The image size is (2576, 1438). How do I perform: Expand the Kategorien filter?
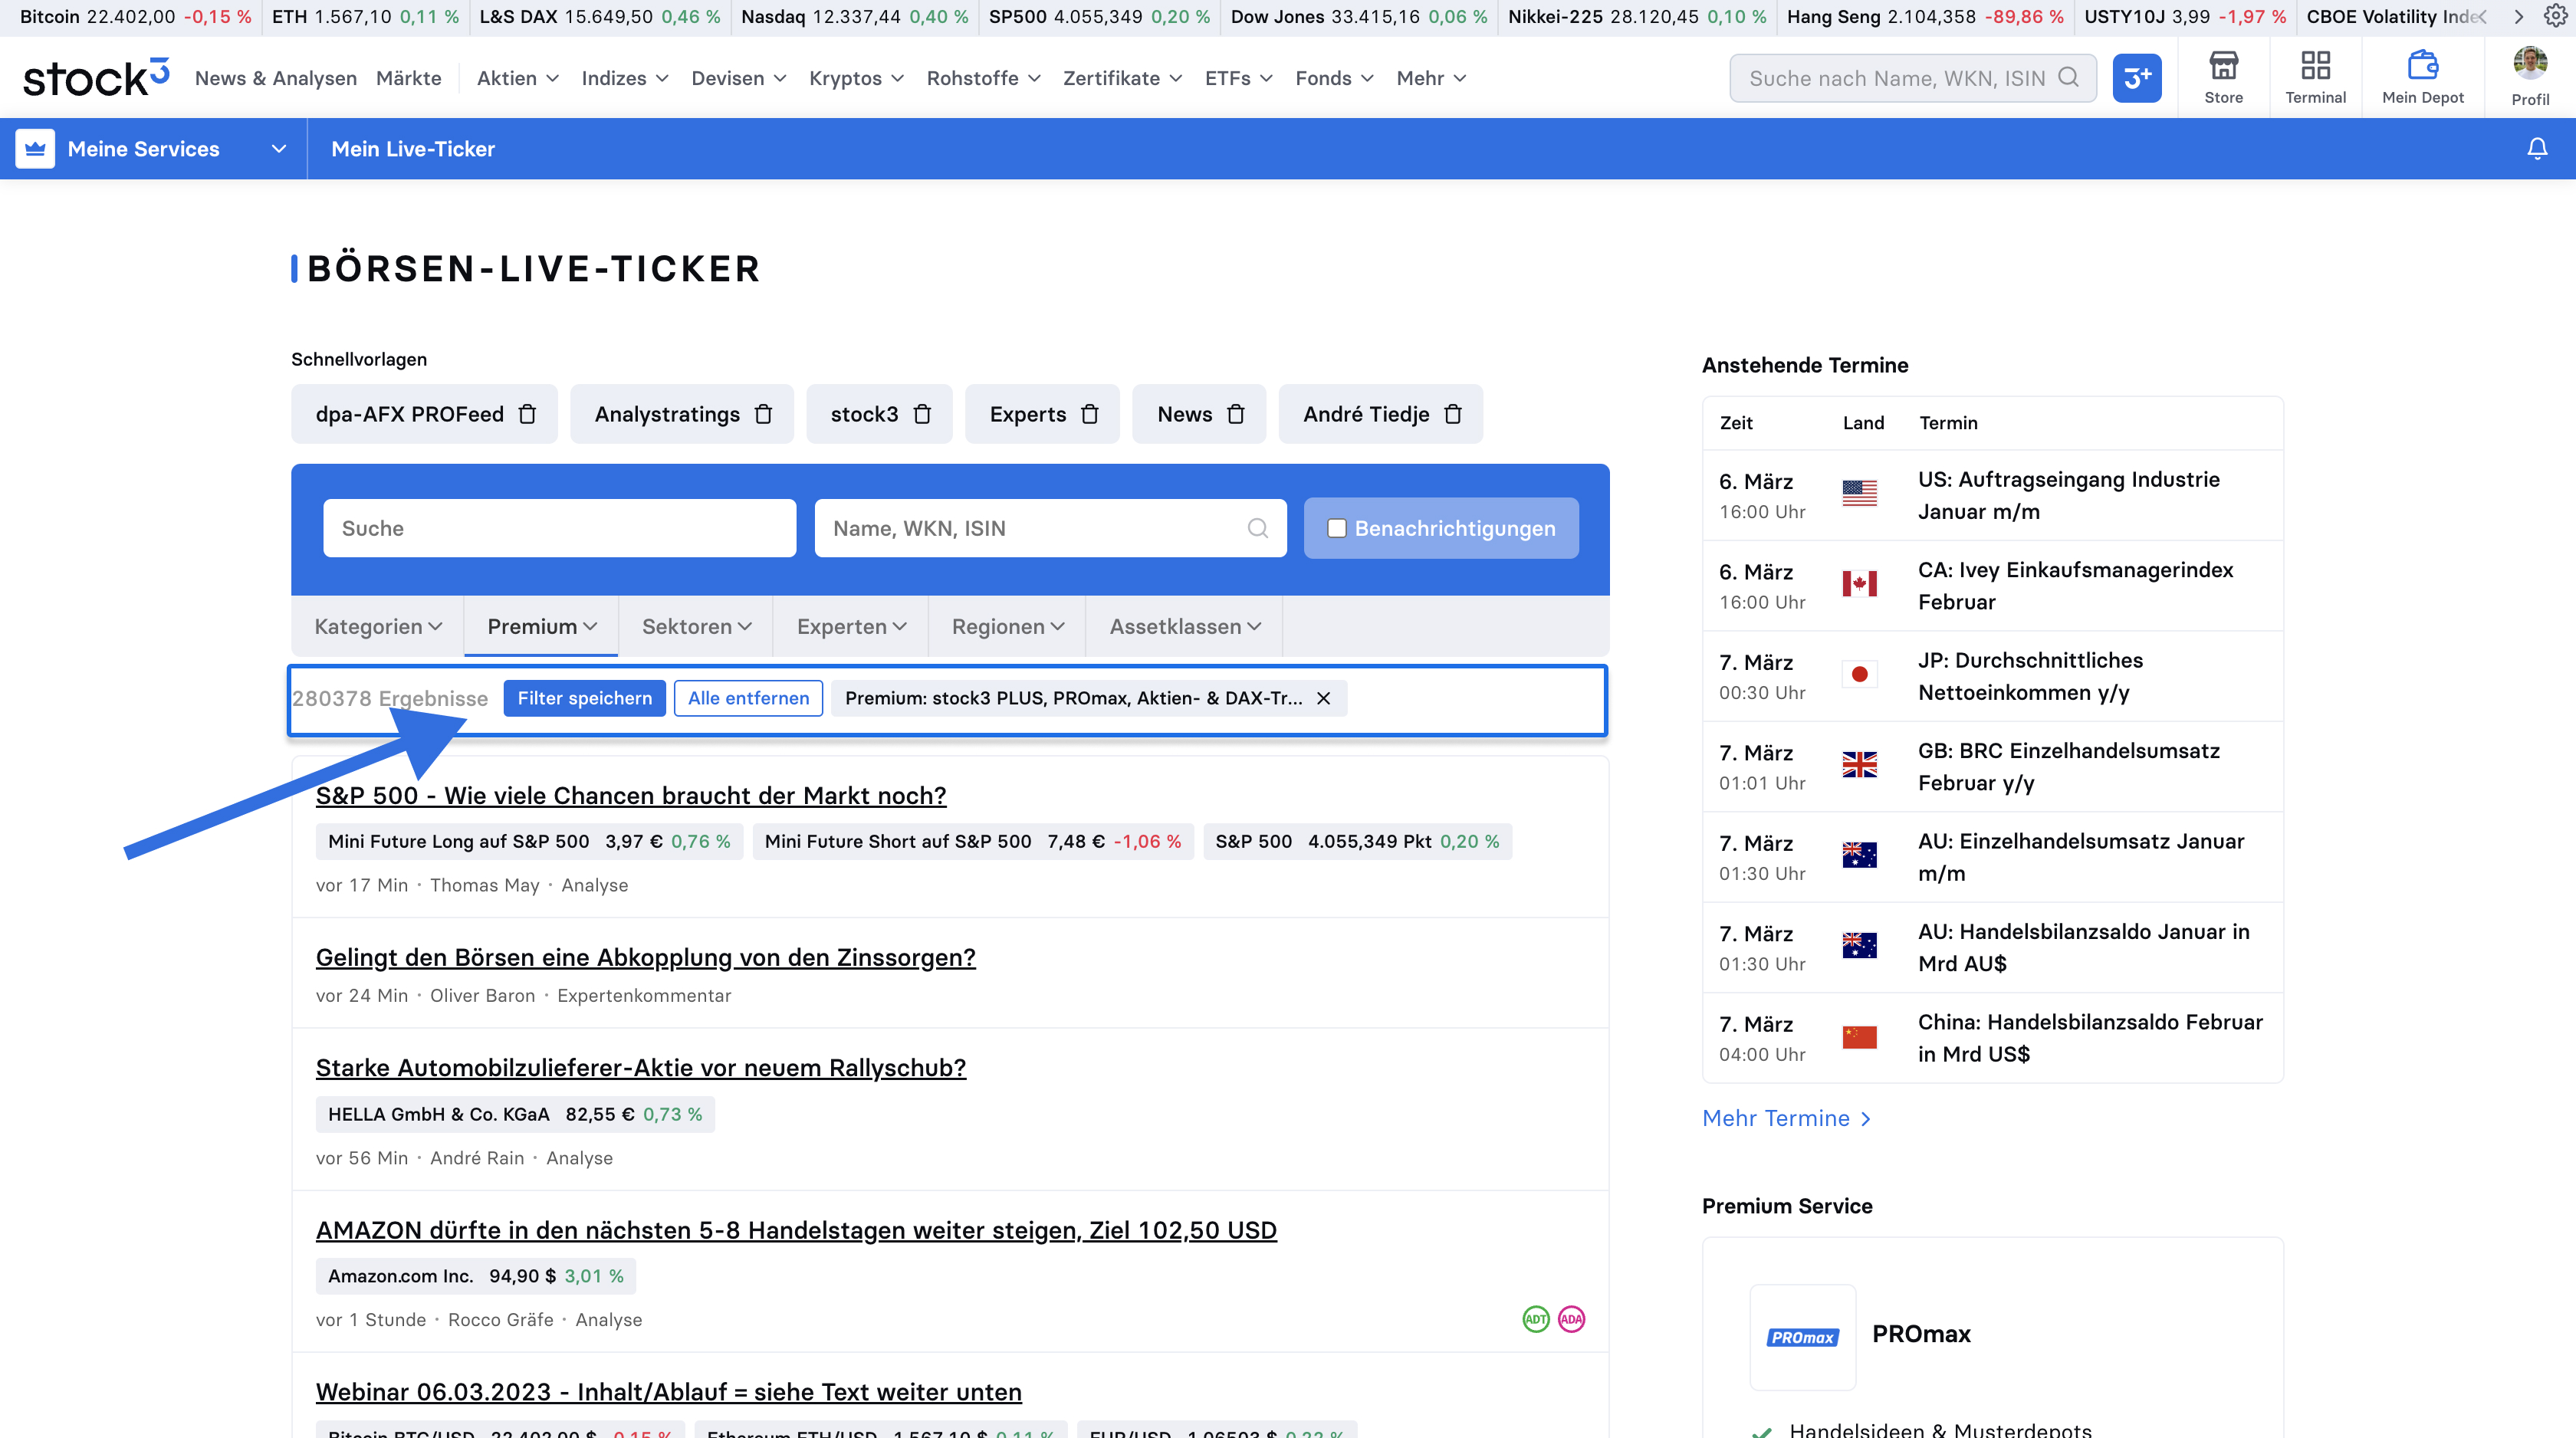pyautogui.click(x=378, y=626)
